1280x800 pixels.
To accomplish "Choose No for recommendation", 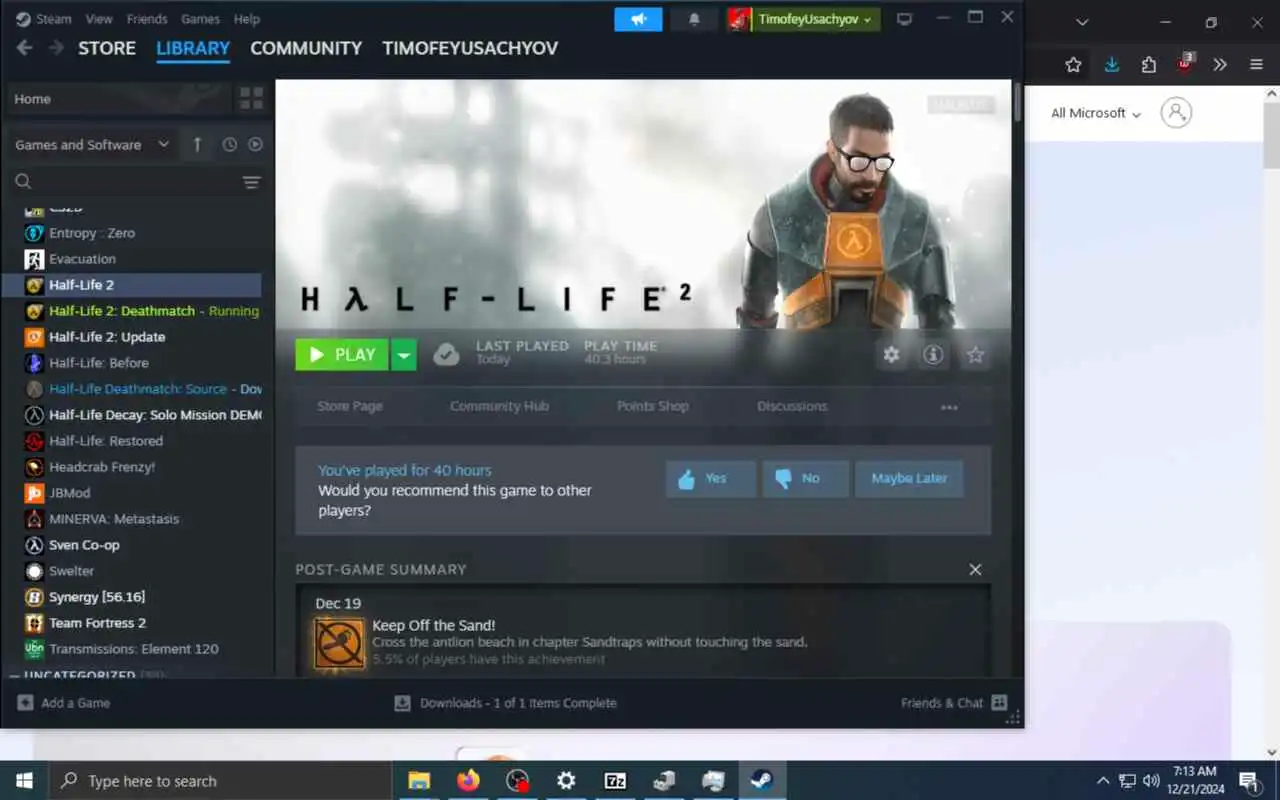I will [805, 479].
